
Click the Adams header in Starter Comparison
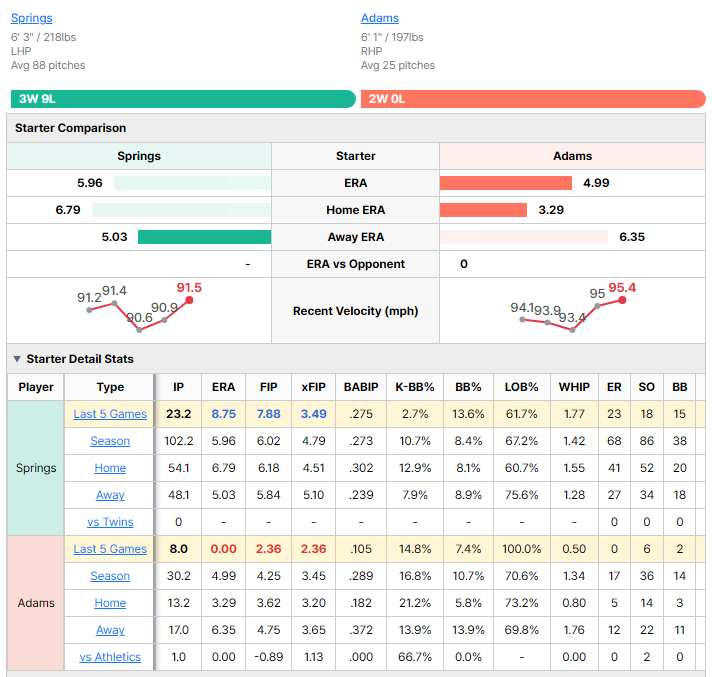click(572, 156)
